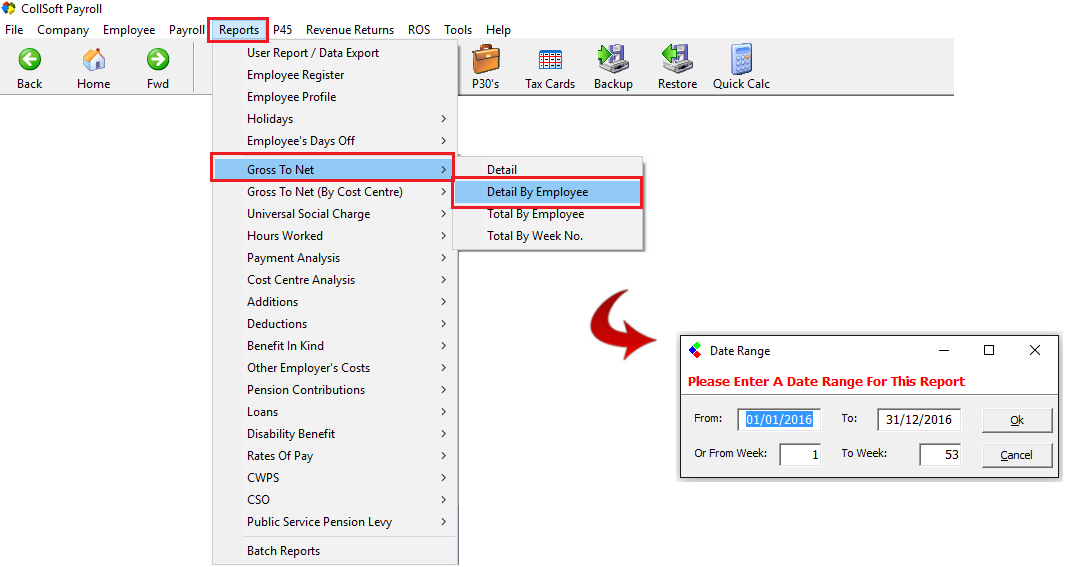The image size is (1065, 567).
Task: Open Tax Cards toolbar icon
Action: [550, 61]
